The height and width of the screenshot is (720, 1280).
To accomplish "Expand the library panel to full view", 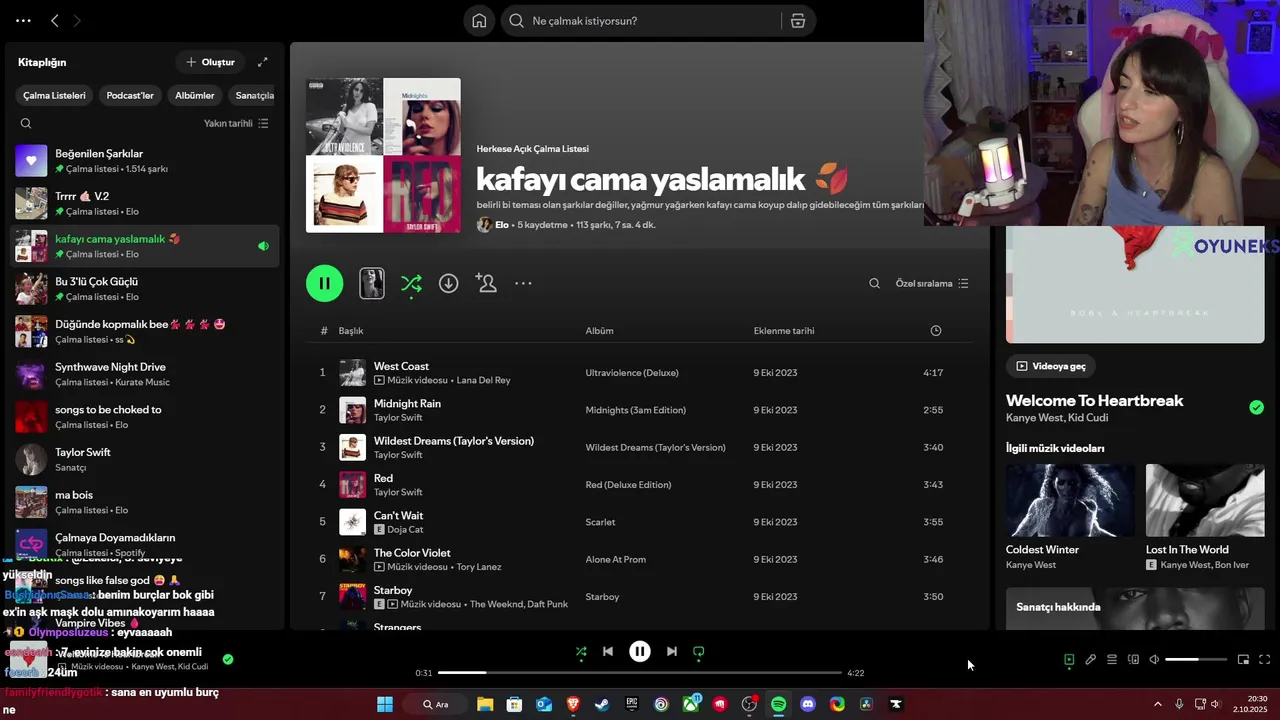I will (262, 62).
